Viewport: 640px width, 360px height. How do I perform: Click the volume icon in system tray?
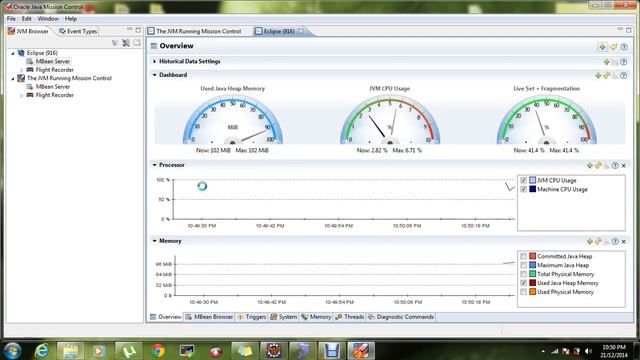point(588,351)
